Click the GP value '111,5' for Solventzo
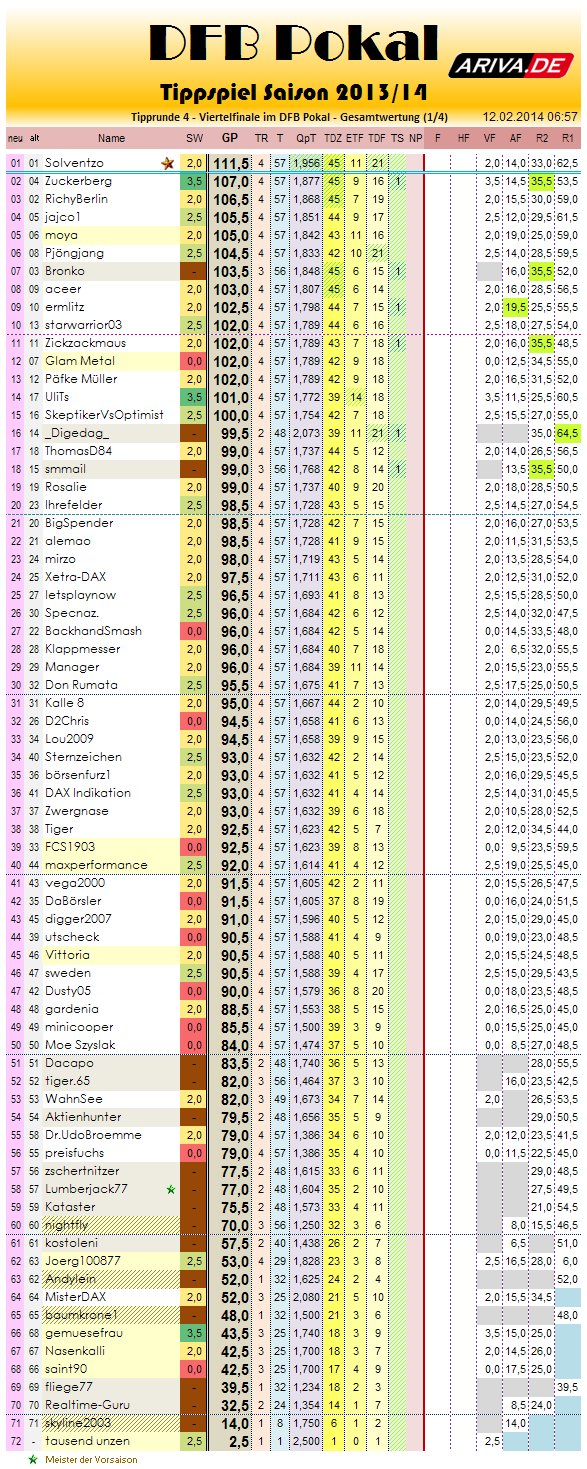The width and height of the screenshot is (587, 1469). (x=230, y=163)
